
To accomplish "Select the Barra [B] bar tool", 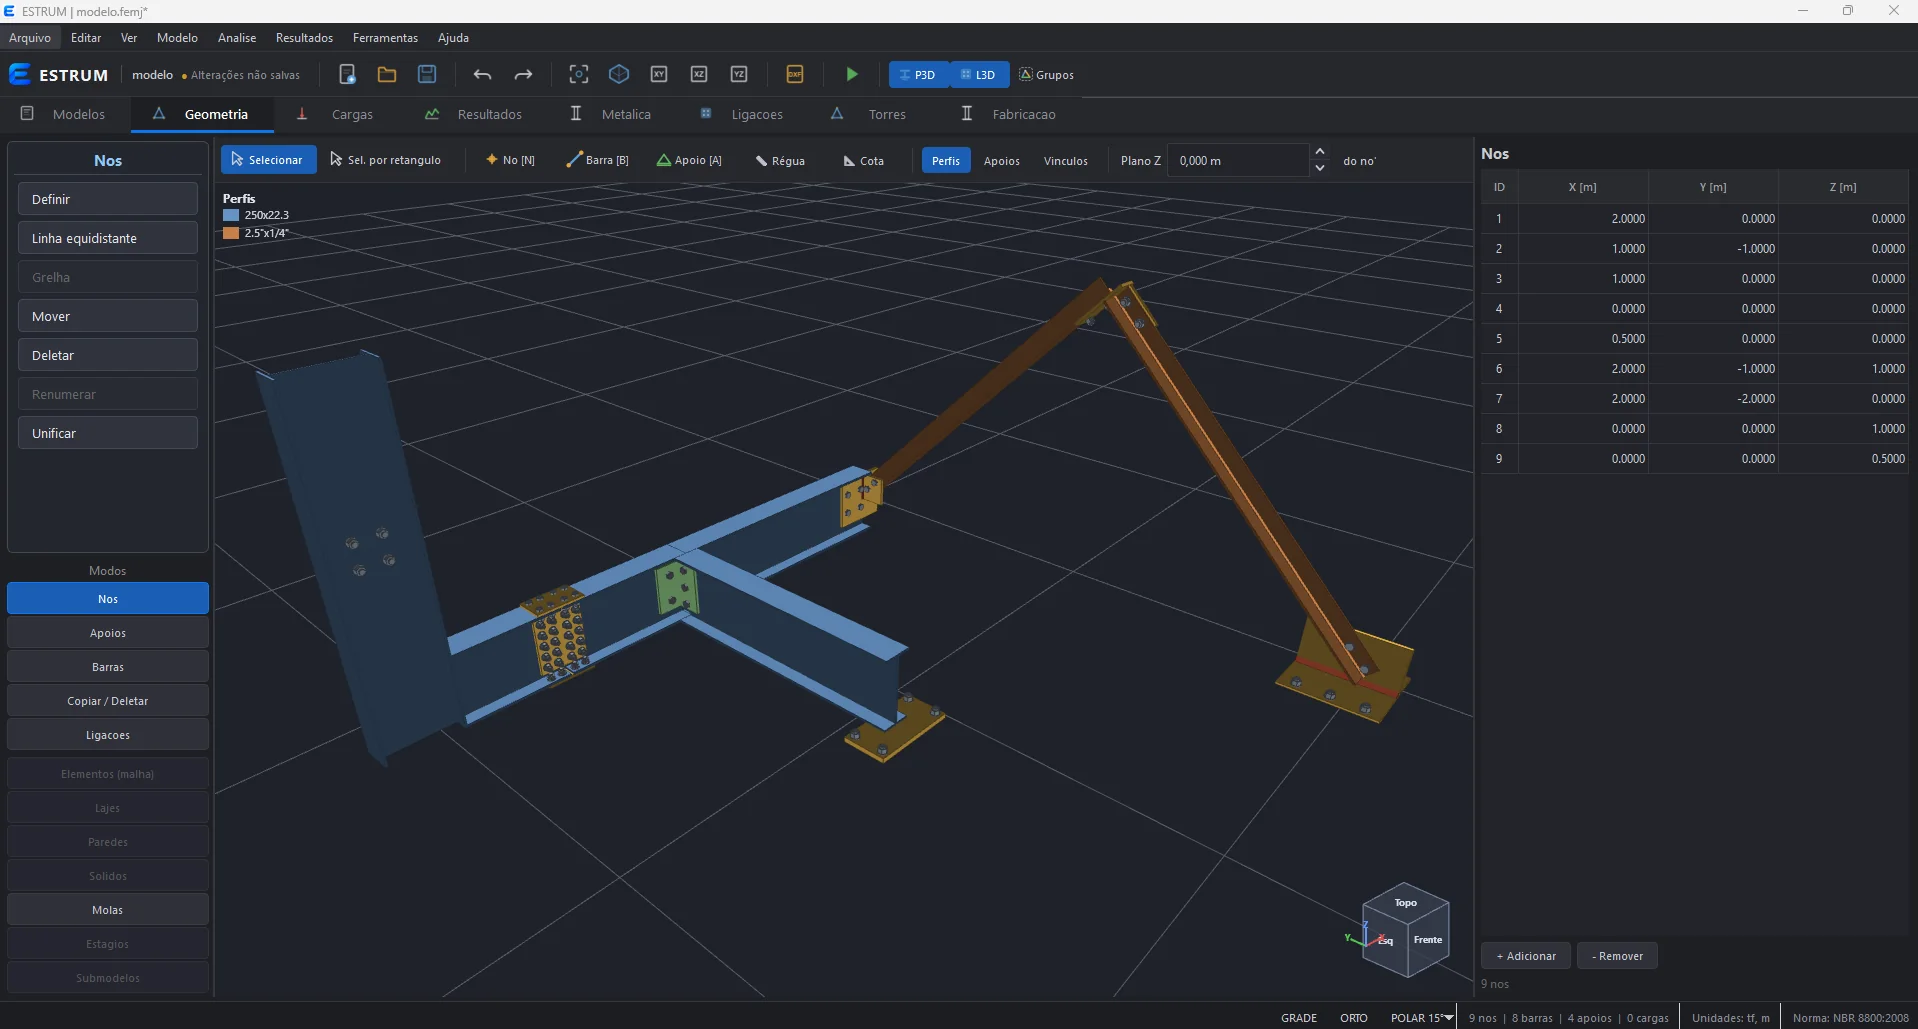I will click(597, 160).
